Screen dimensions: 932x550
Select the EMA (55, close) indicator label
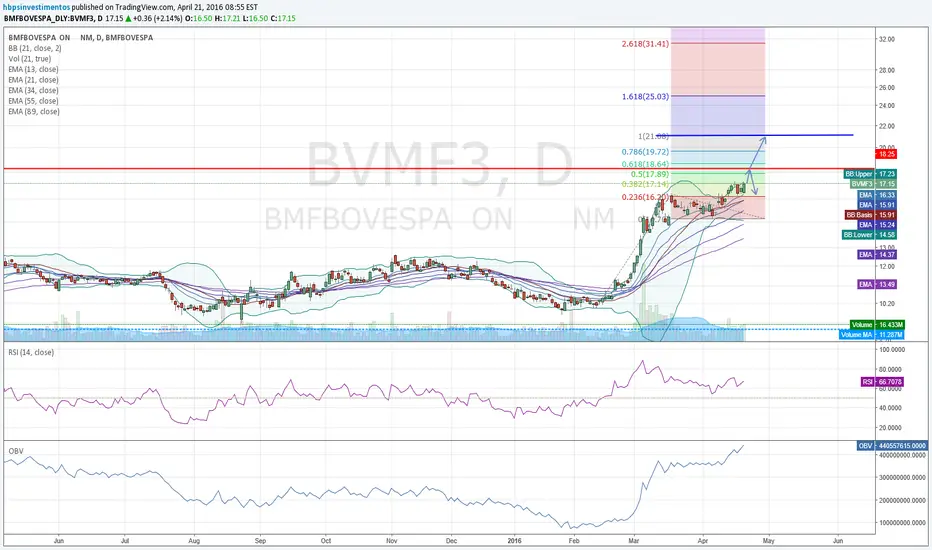33,101
